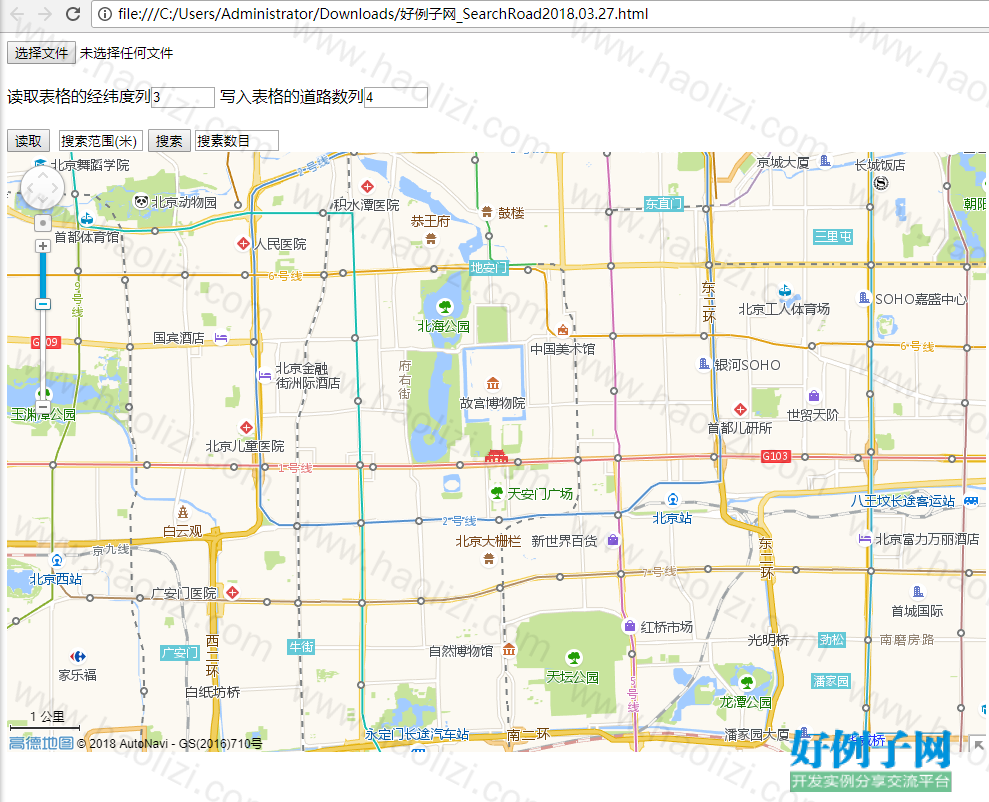
Task: Zoom in with the map plus button
Action: tap(42, 246)
